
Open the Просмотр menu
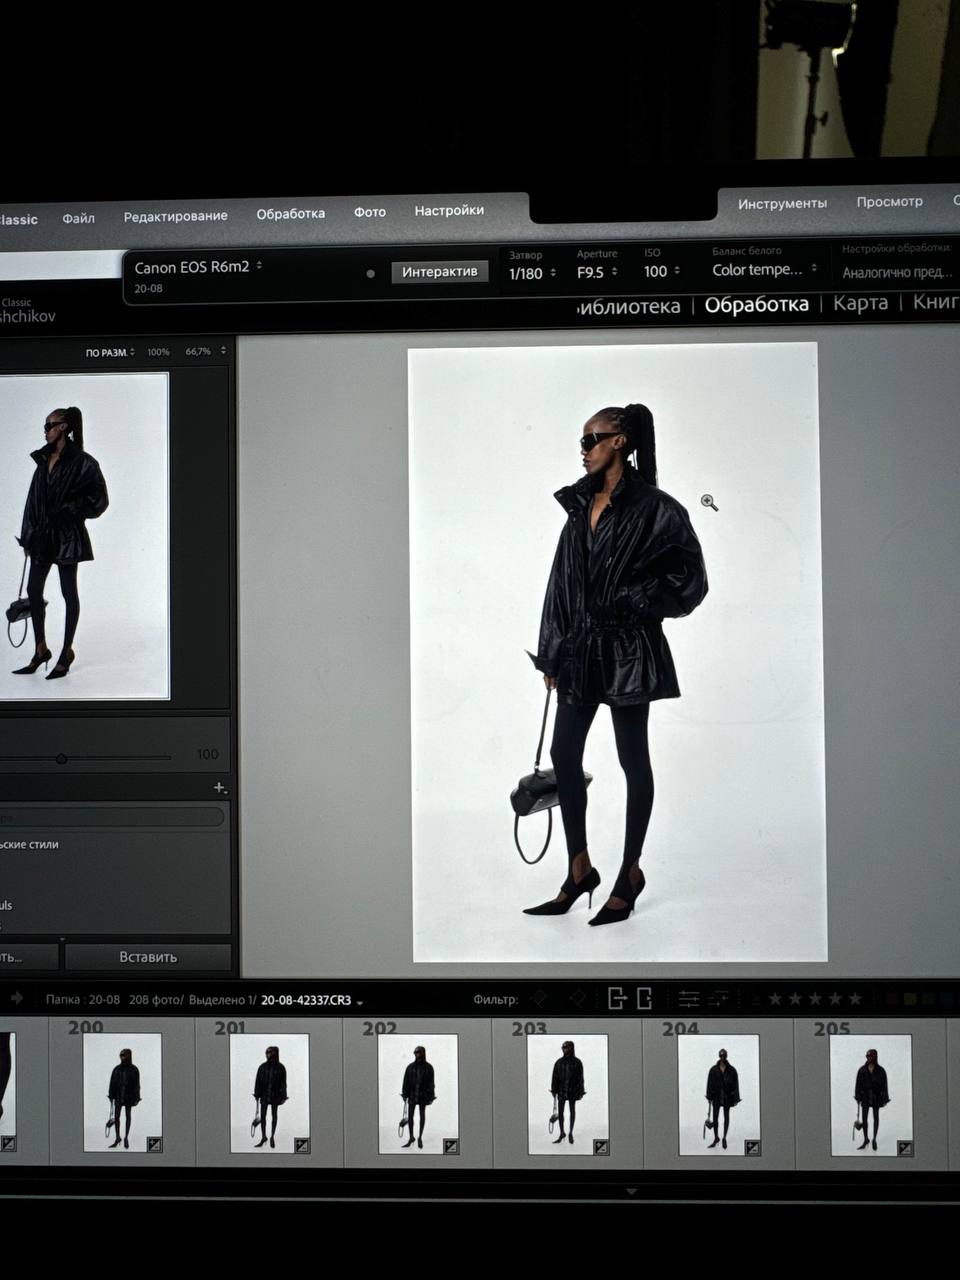889,201
